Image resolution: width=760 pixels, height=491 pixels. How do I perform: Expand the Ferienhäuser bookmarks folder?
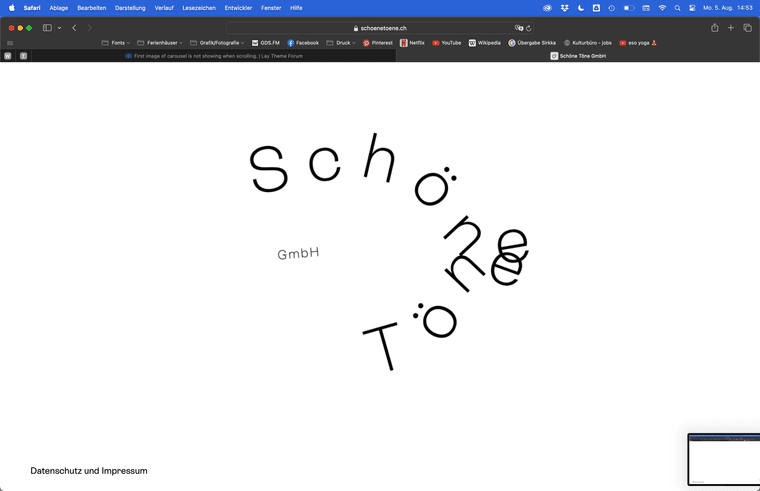click(x=160, y=43)
